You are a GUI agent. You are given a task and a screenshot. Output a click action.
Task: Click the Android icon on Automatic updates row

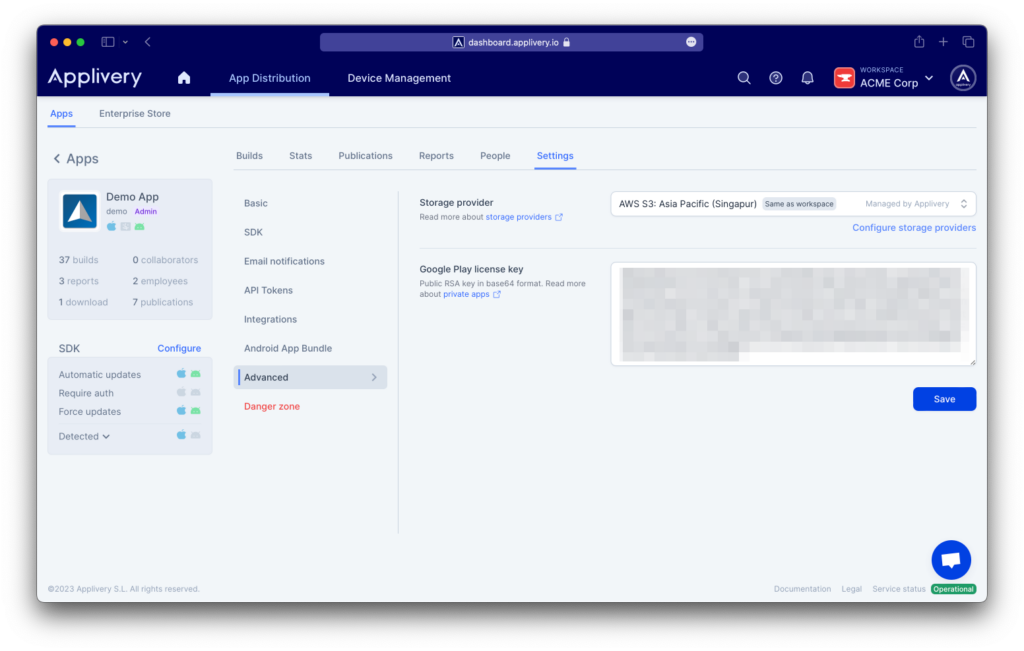[x=195, y=374]
